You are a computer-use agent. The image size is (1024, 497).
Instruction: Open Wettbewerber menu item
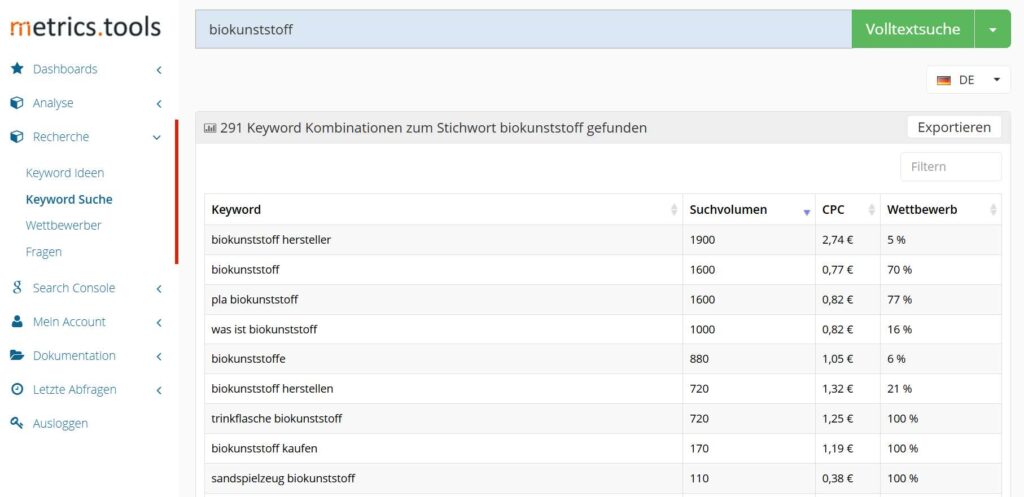(63, 225)
